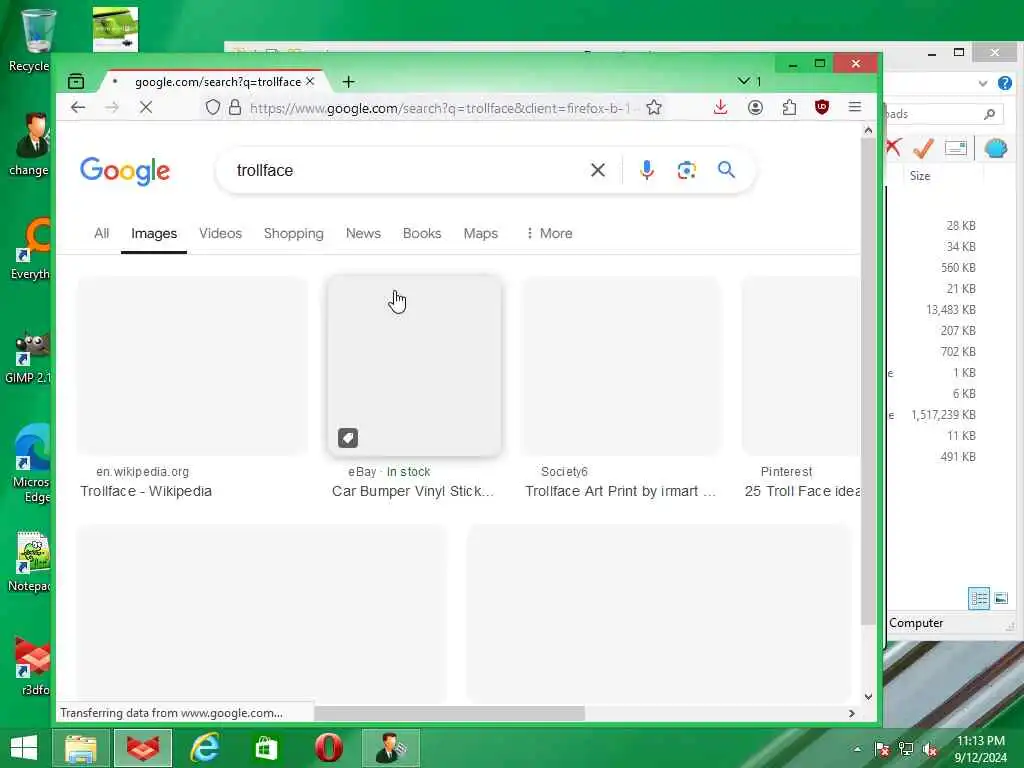Viewport: 1024px width, 768px height.
Task: Open Trollface - Wikipedia result
Action: click(146, 491)
